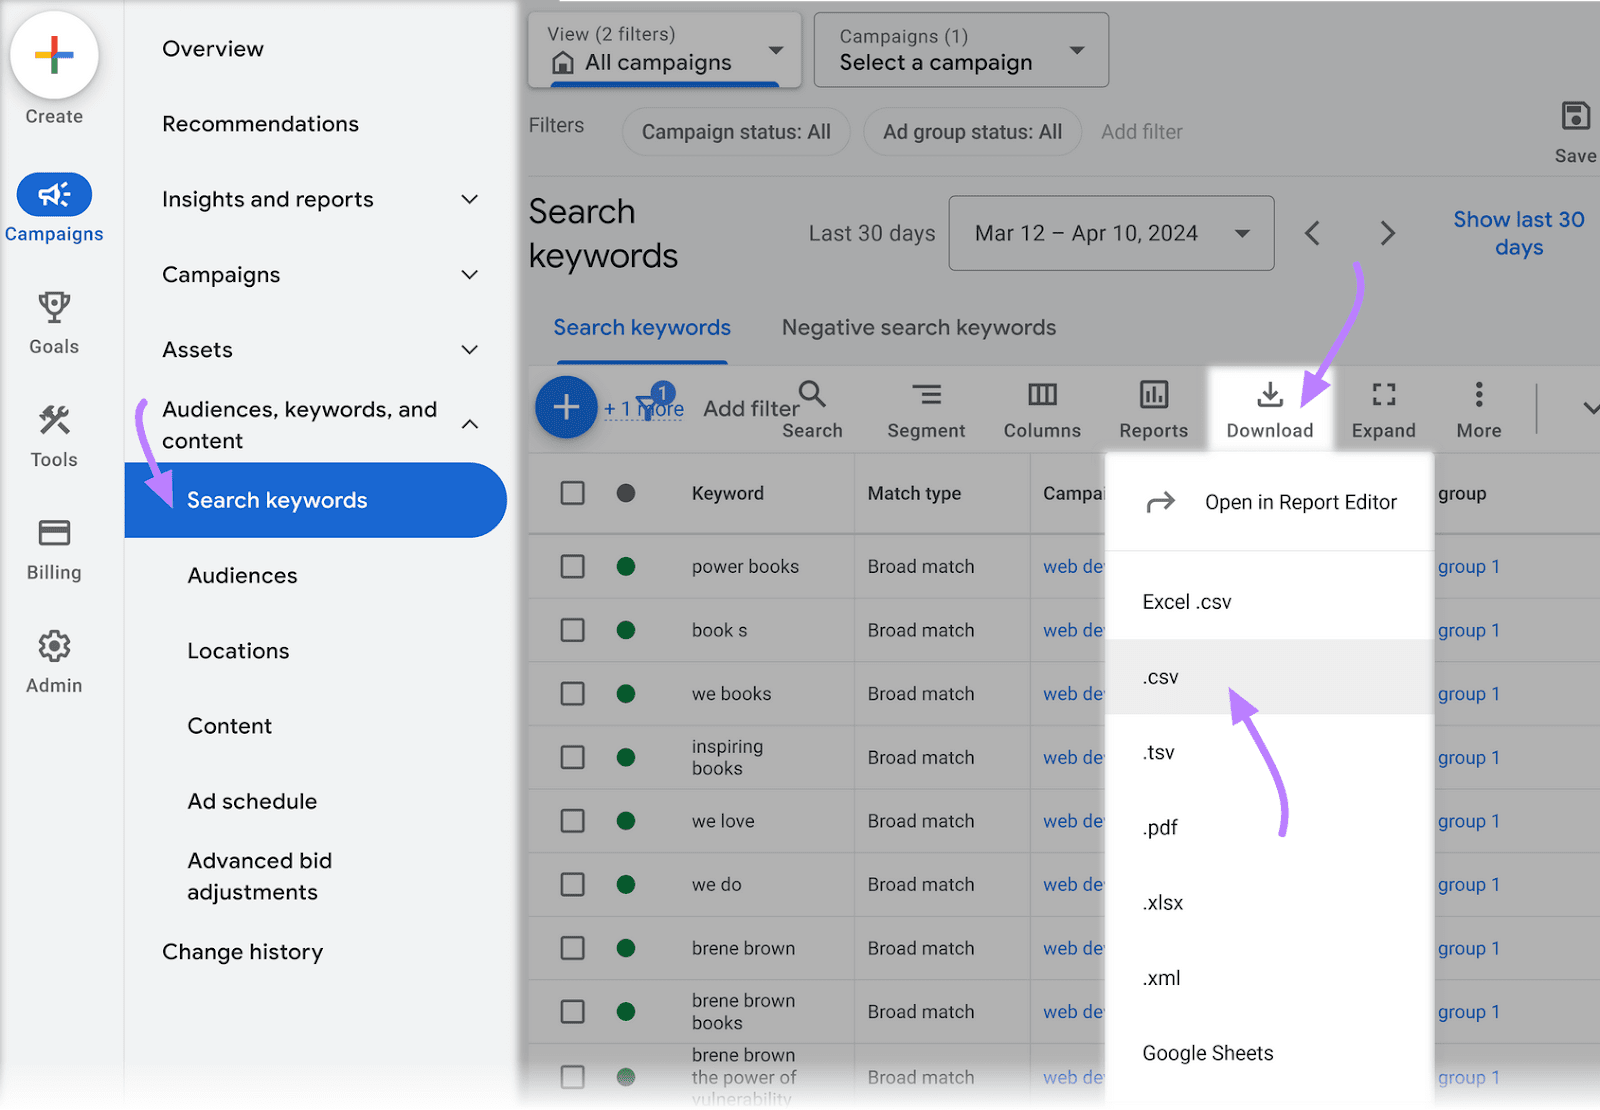Click the blue add keyword plus button
The height and width of the screenshot is (1110, 1600).
point(566,408)
